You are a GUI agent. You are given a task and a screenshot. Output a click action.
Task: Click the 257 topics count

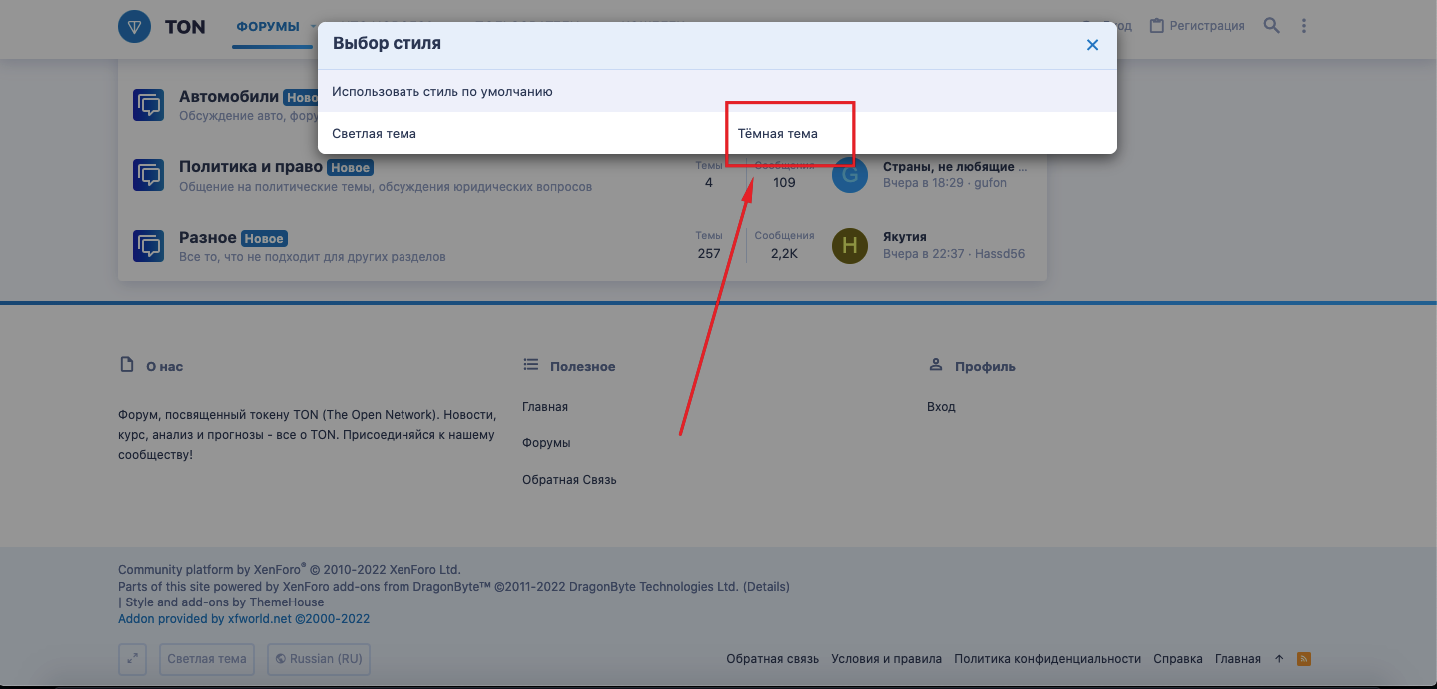coord(709,253)
